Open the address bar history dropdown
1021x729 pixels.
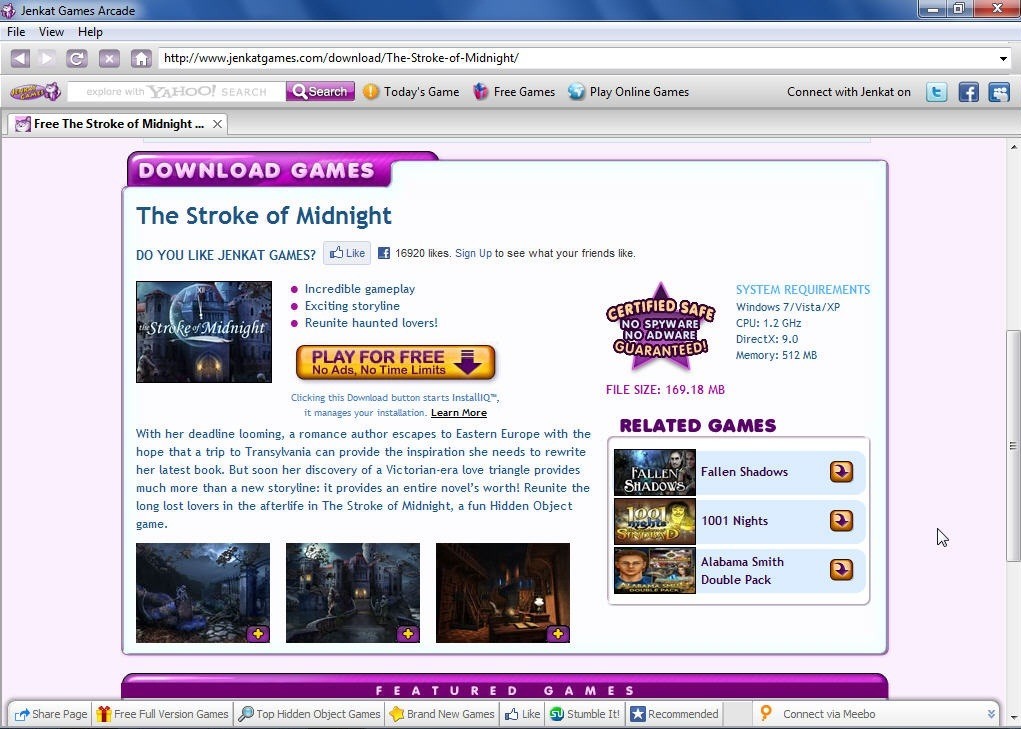[1003, 58]
